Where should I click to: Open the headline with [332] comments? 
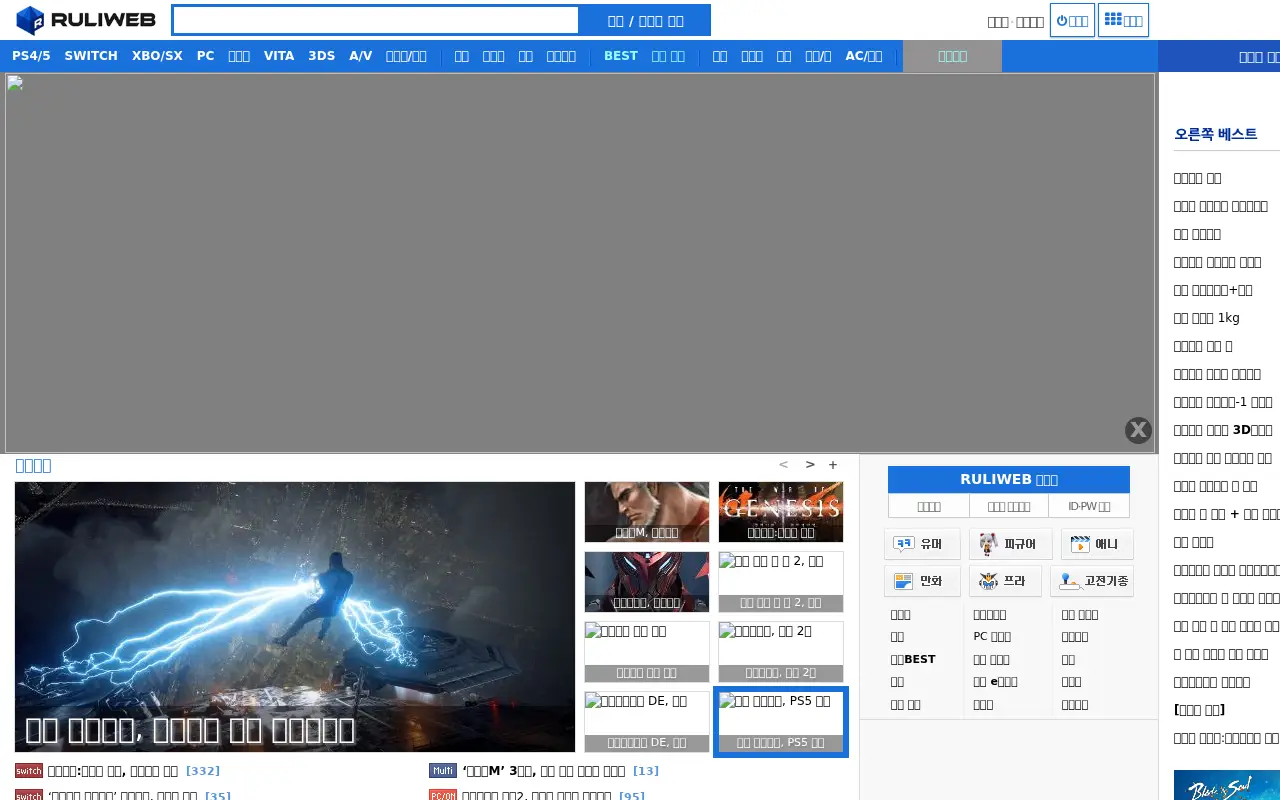[x=133, y=771]
